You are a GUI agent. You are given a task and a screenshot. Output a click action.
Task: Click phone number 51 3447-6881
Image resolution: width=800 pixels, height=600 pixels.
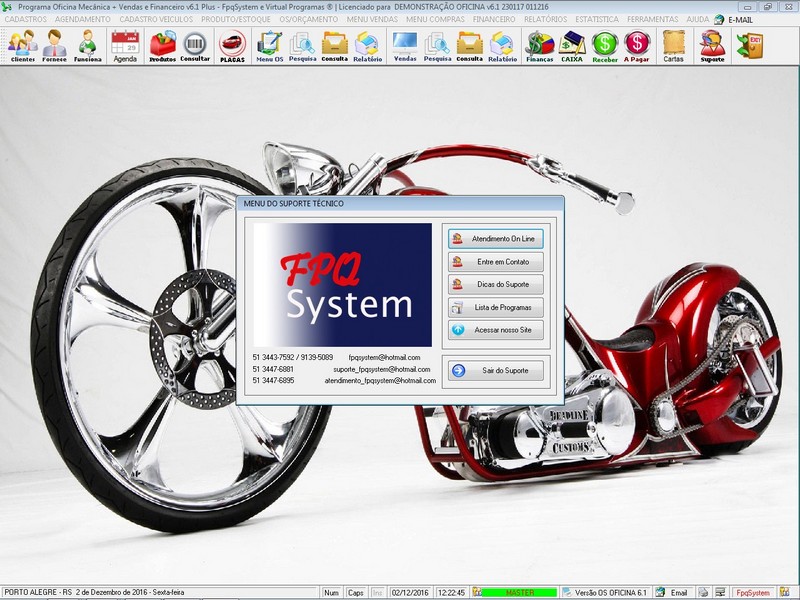point(273,369)
